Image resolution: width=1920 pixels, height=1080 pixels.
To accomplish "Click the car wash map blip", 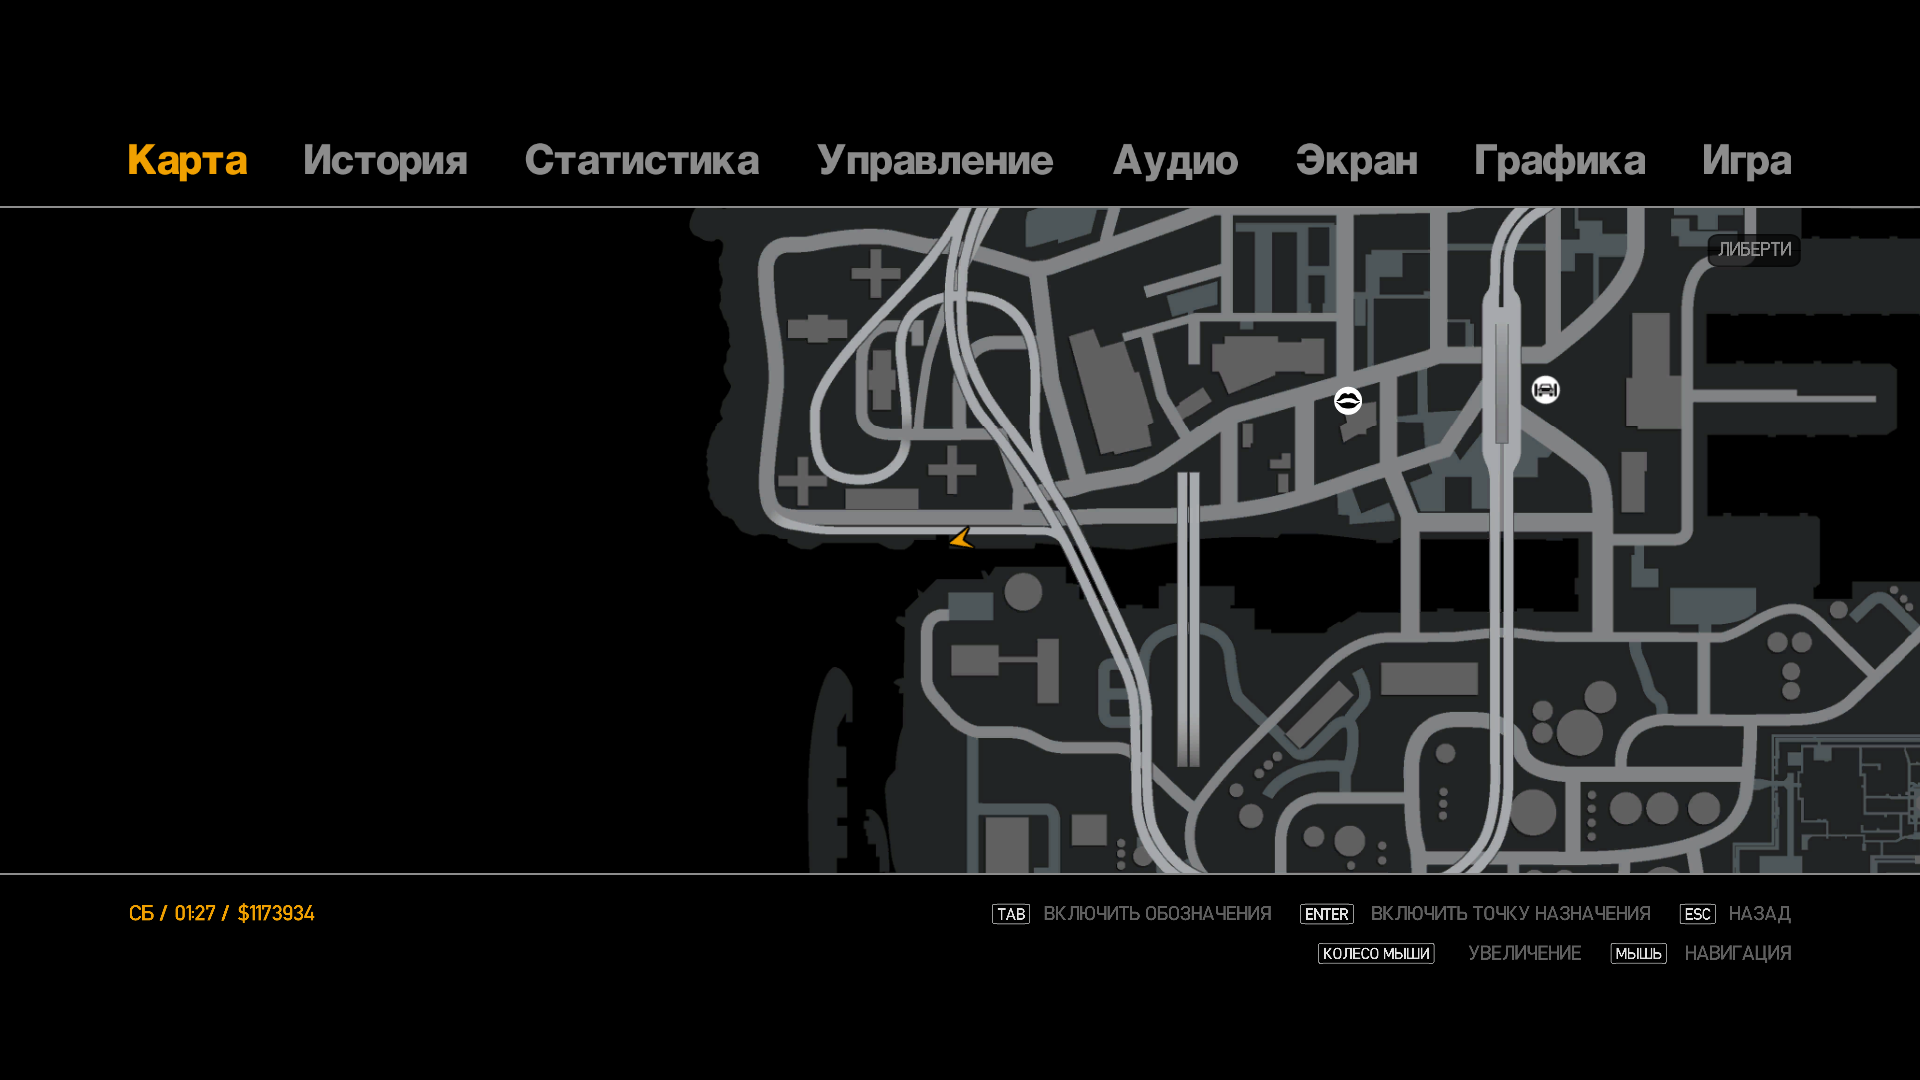I will 1545,390.
